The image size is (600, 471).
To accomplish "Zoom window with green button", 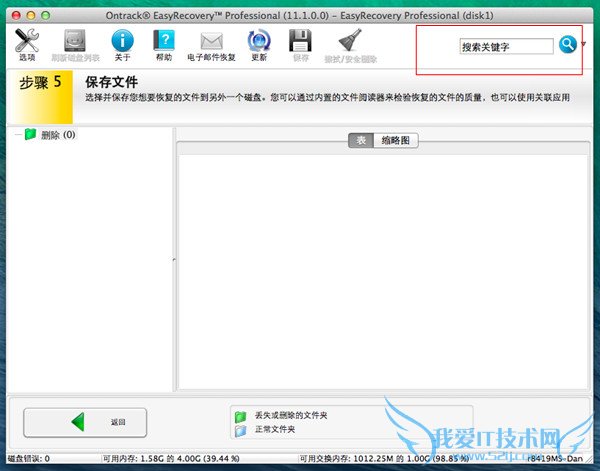I will click(x=46, y=16).
